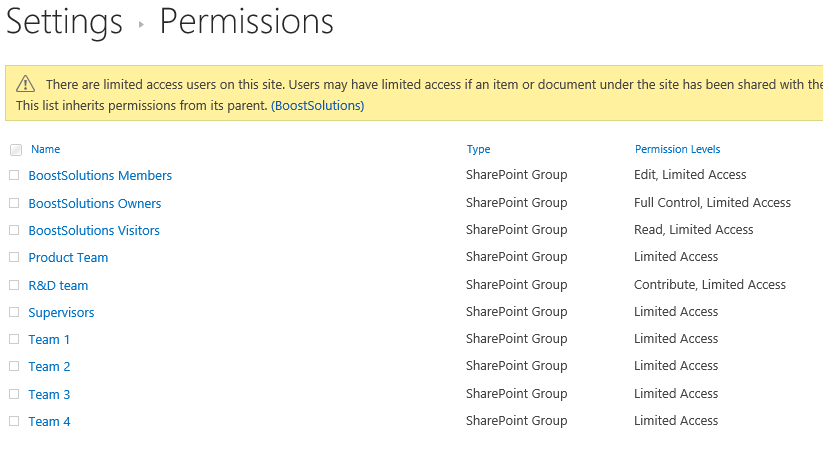Screen dimensions: 823x449
Task: Select the Product Team row checkbox
Action: point(14,257)
